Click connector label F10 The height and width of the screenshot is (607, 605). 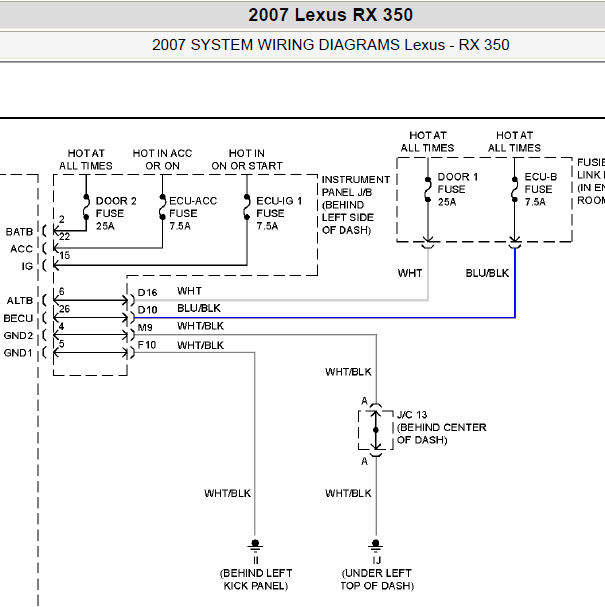[x=147, y=345]
